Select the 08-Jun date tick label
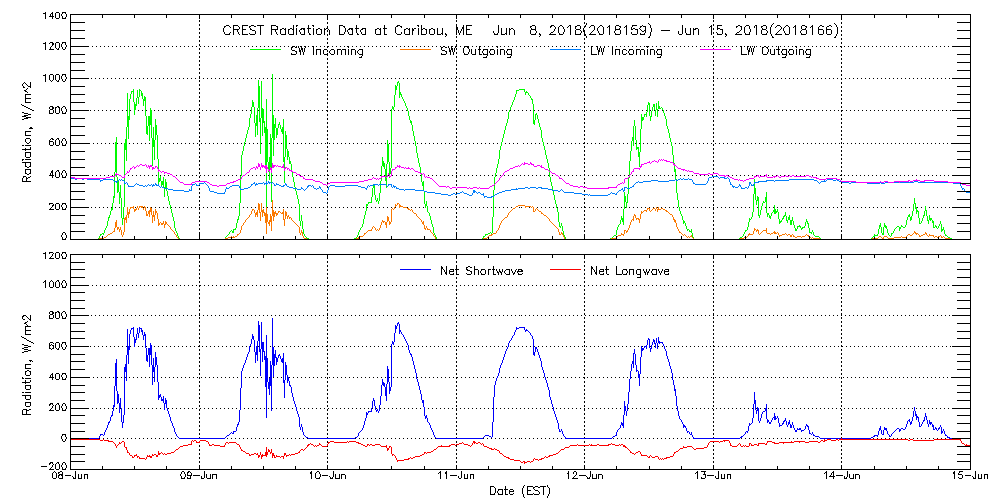The height and width of the screenshot is (500, 1000). 71,477
